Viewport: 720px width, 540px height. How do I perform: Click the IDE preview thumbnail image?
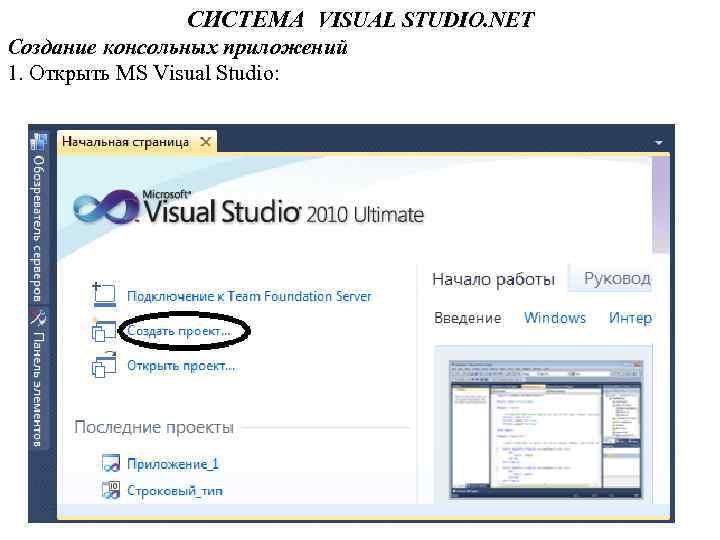click(x=546, y=429)
